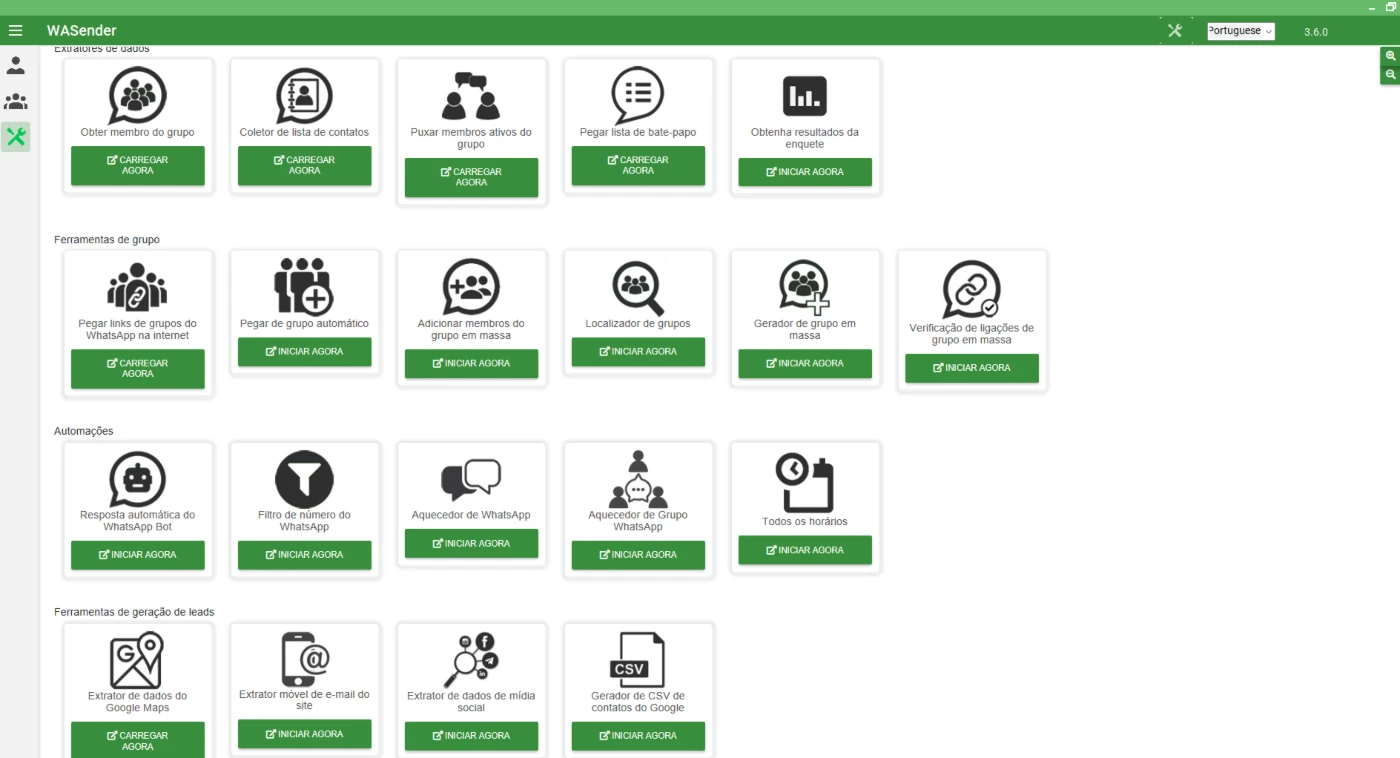Image resolution: width=1400 pixels, height=758 pixels.
Task: Click Iniciar Agora for Gerador de CSV
Action: (638, 736)
